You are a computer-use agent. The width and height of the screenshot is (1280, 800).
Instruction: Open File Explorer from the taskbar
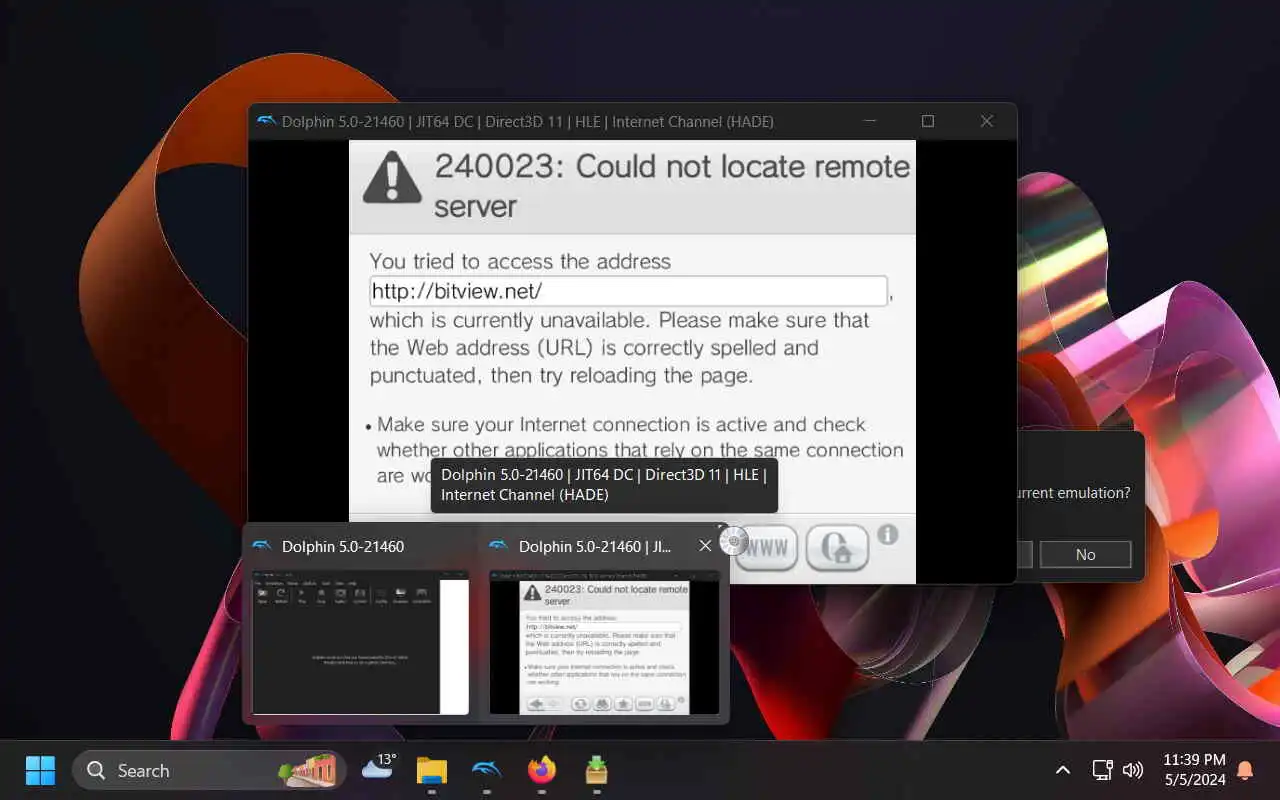(432, 770)
